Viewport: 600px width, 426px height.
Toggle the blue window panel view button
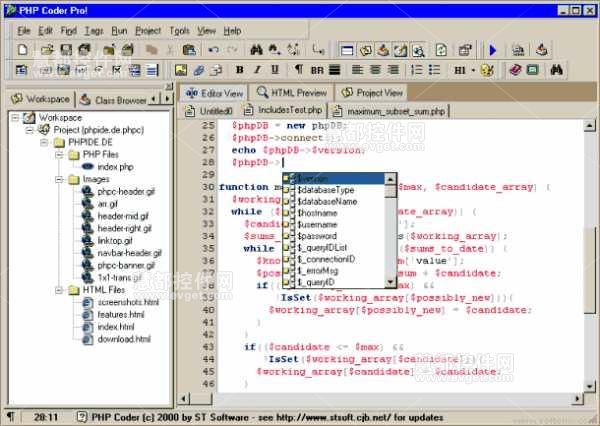347,50
